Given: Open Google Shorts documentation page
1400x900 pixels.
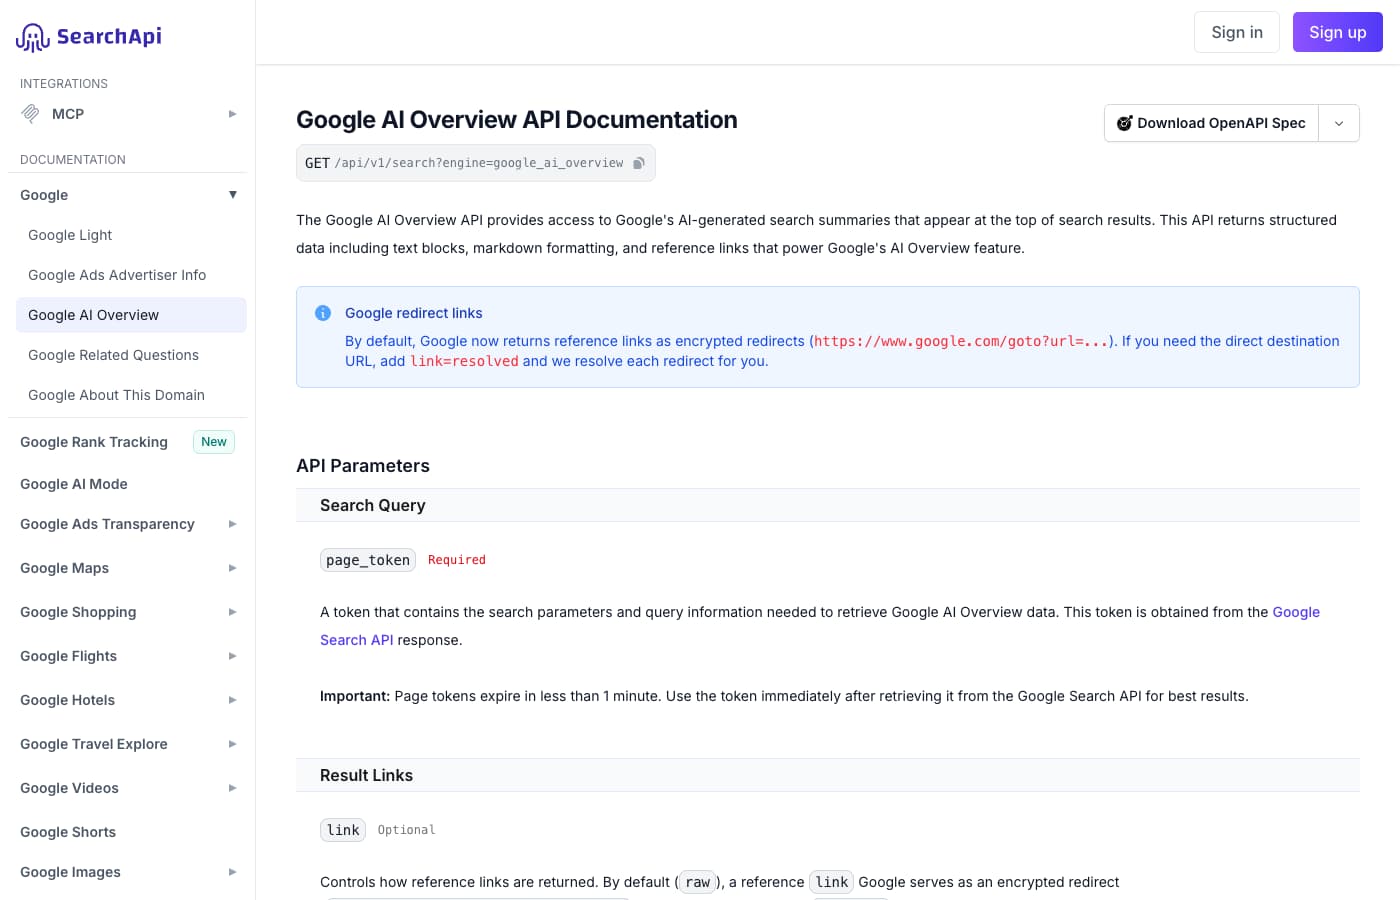Looking at the screenshot, I should [68, 832].
